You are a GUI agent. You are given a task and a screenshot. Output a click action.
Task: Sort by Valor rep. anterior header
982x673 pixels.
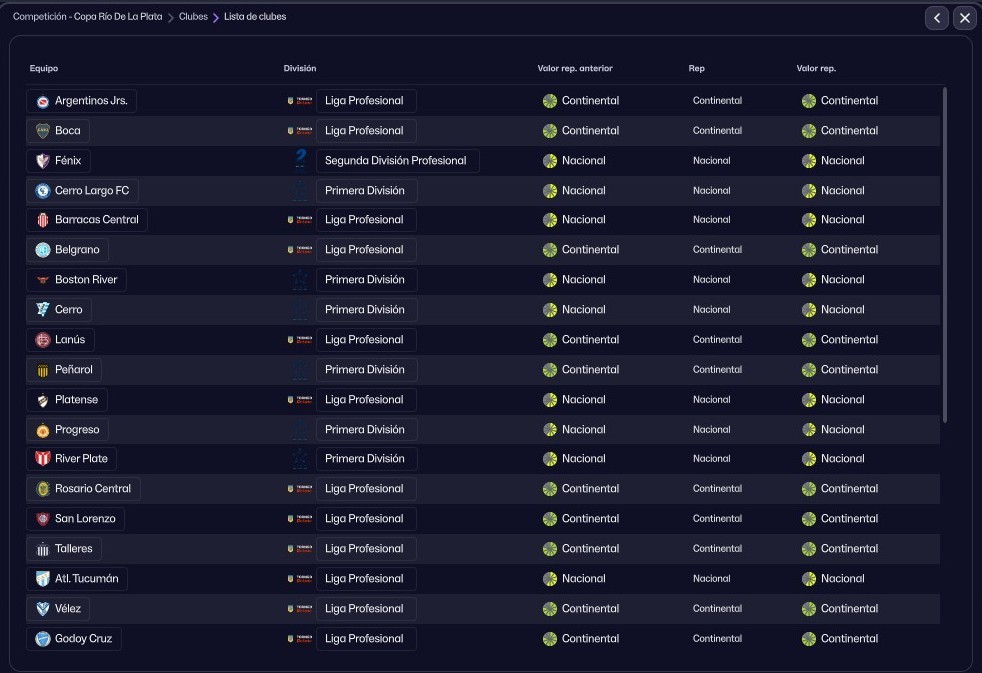(x=574, y=69)
